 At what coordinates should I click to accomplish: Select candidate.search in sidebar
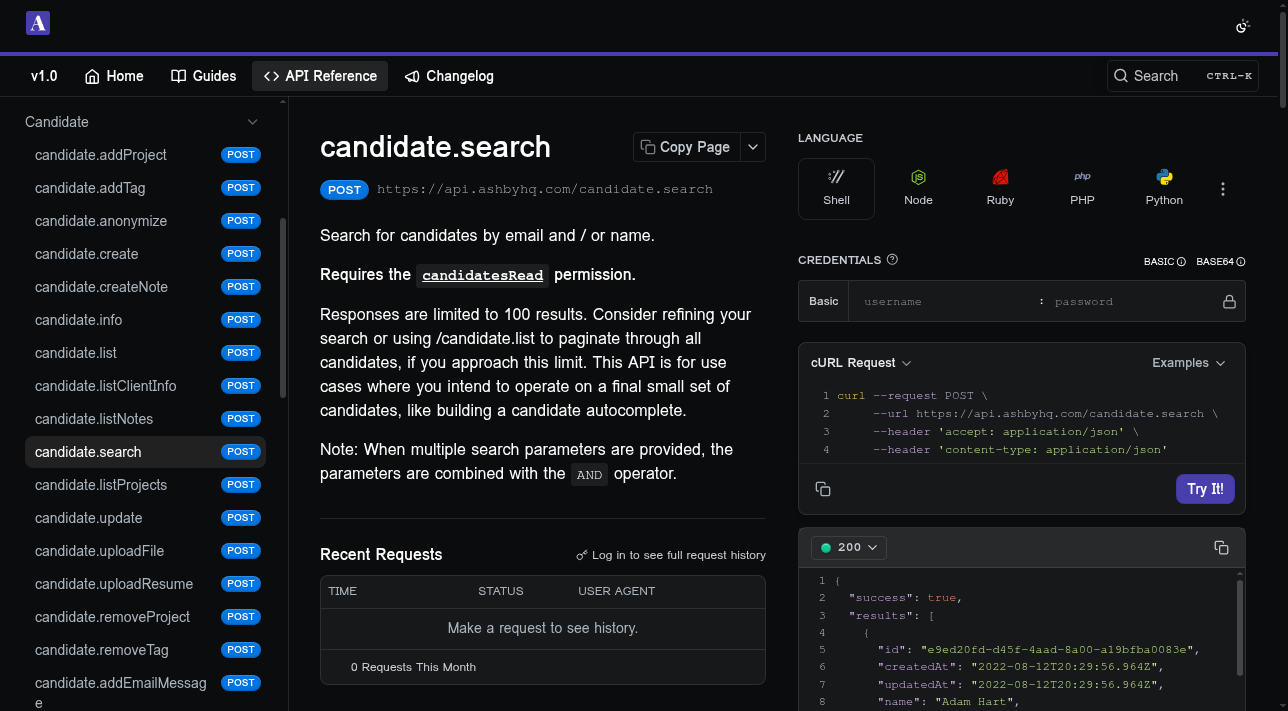coord(145,452)
